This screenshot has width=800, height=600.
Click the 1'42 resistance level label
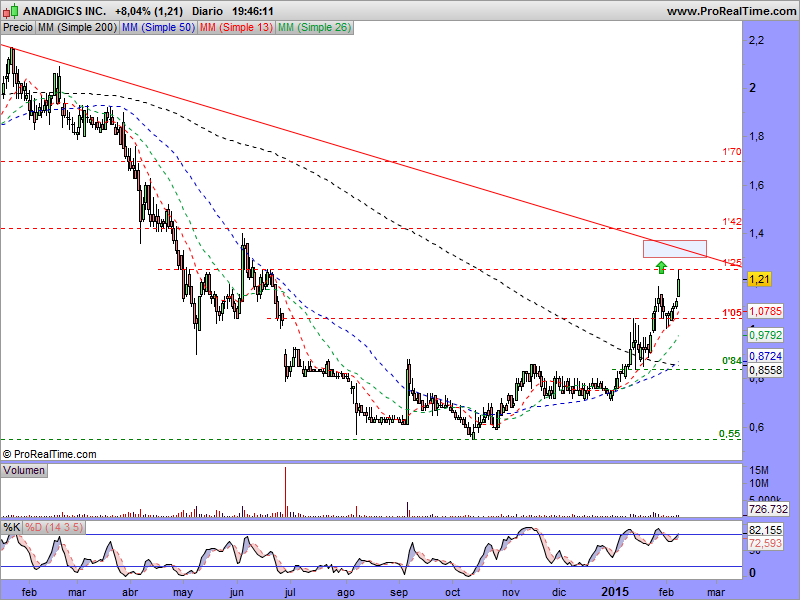coord(732,222)
